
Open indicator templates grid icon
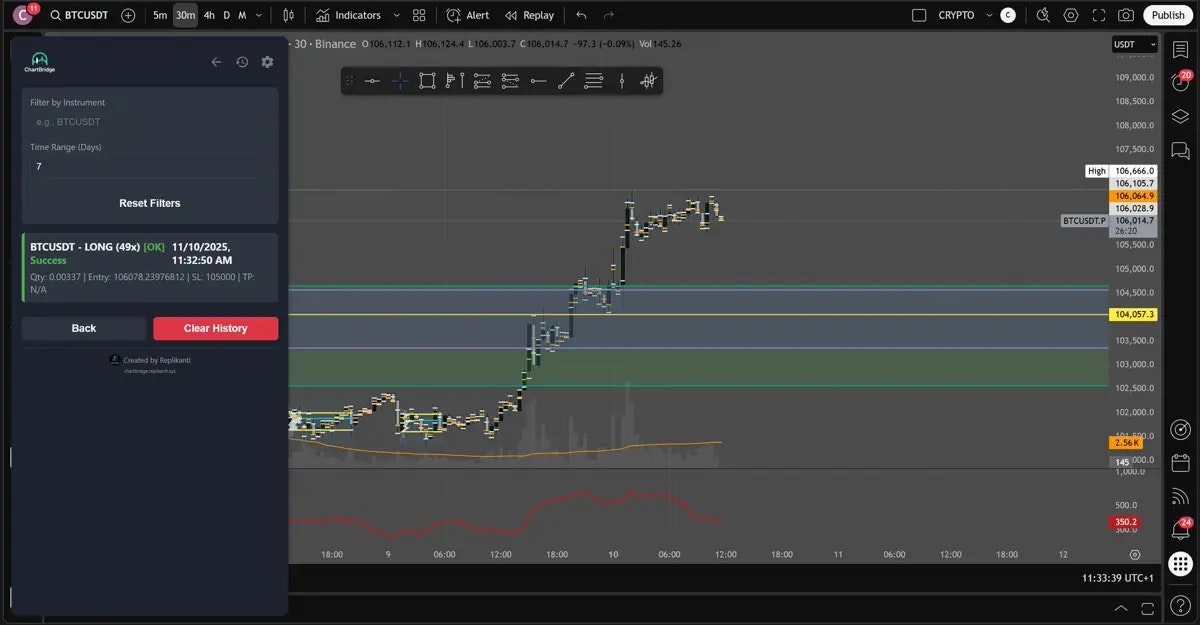419,15
